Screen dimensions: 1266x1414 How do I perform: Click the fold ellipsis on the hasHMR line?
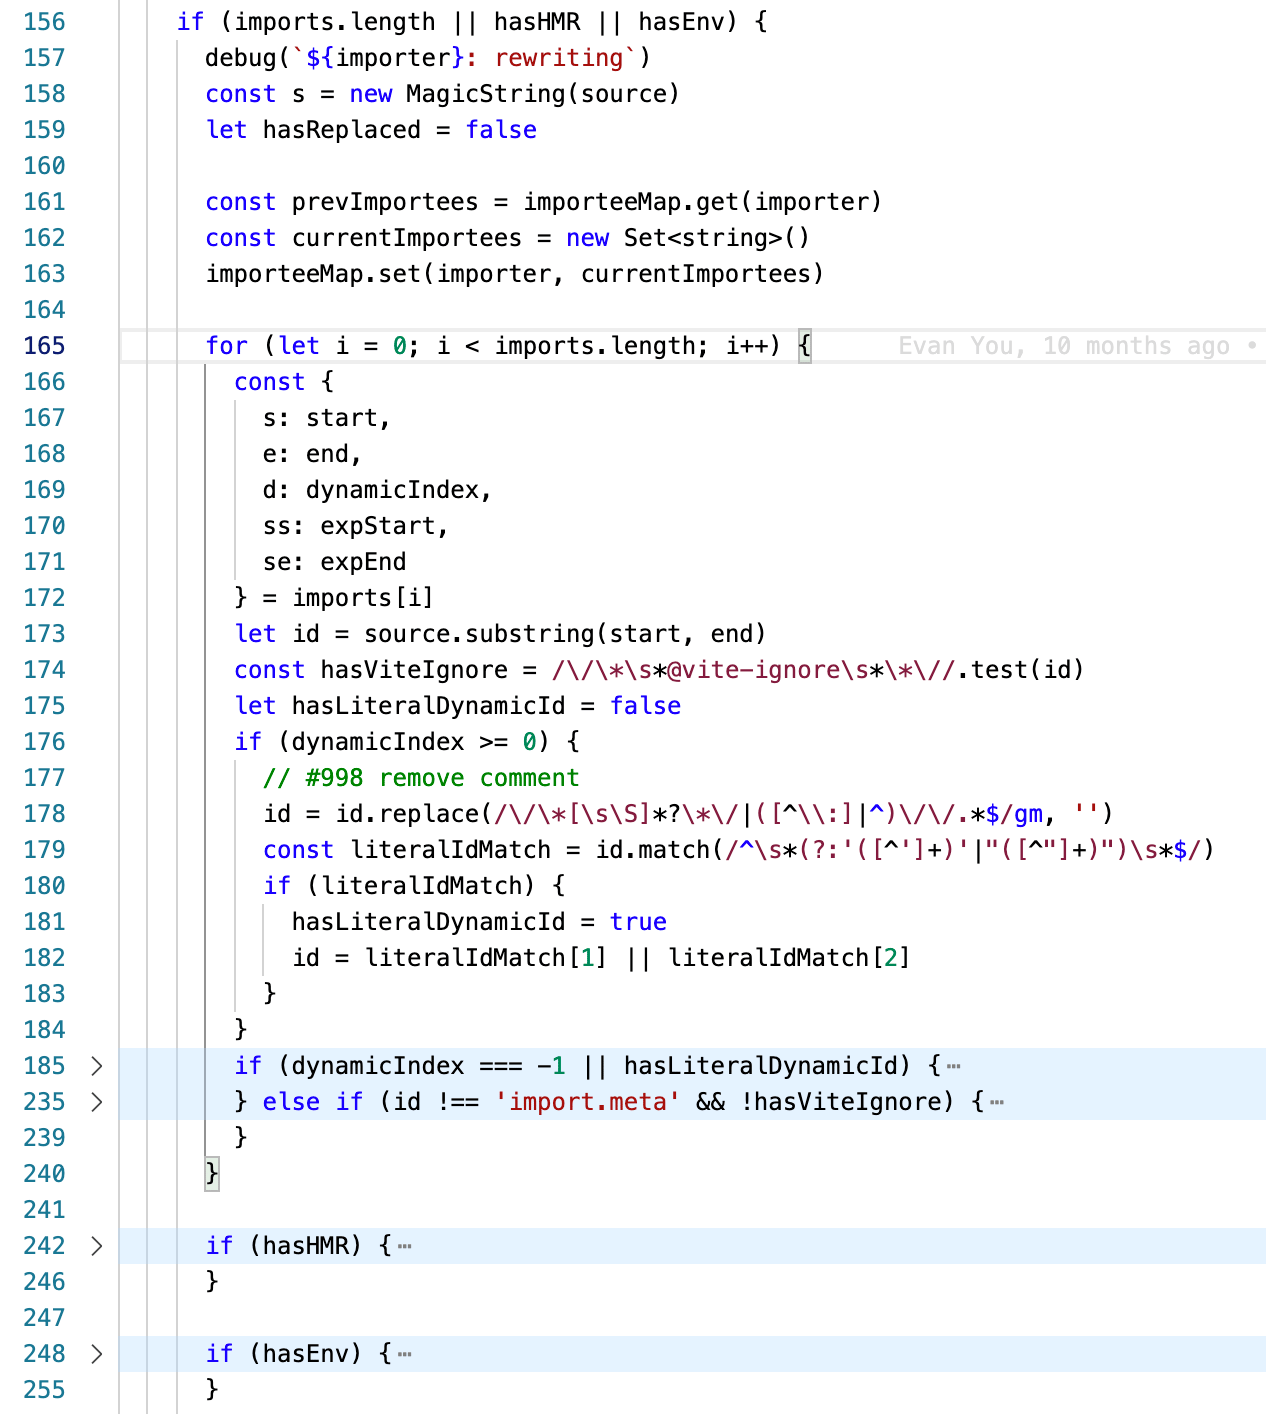404,1246
